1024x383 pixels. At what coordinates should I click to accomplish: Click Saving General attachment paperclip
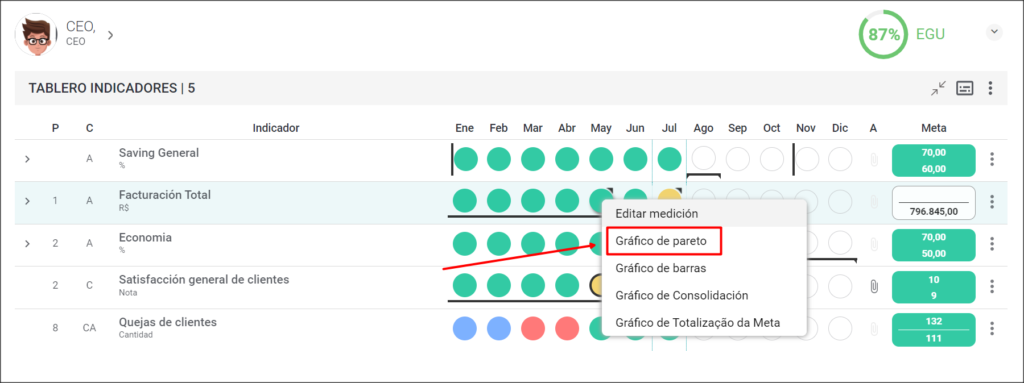coord(874,159)
